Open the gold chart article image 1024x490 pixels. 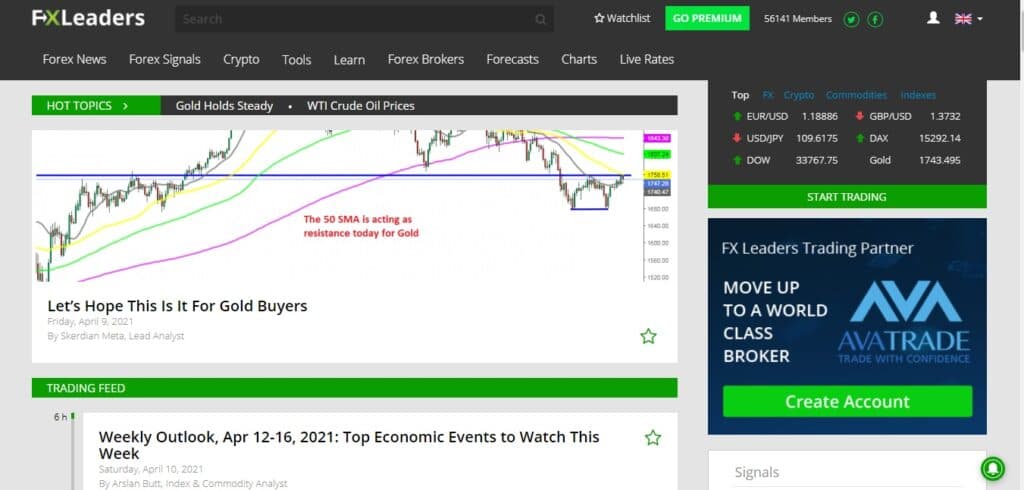click(355, 206)
